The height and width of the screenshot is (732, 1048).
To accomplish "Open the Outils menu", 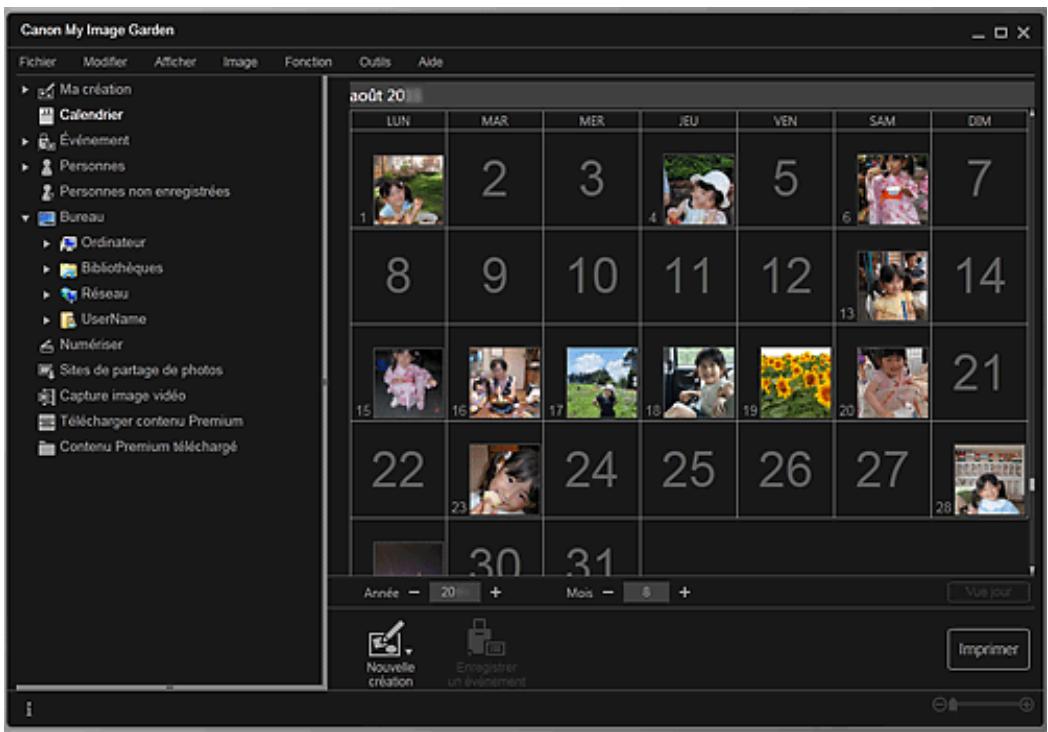I will (374, 62).
